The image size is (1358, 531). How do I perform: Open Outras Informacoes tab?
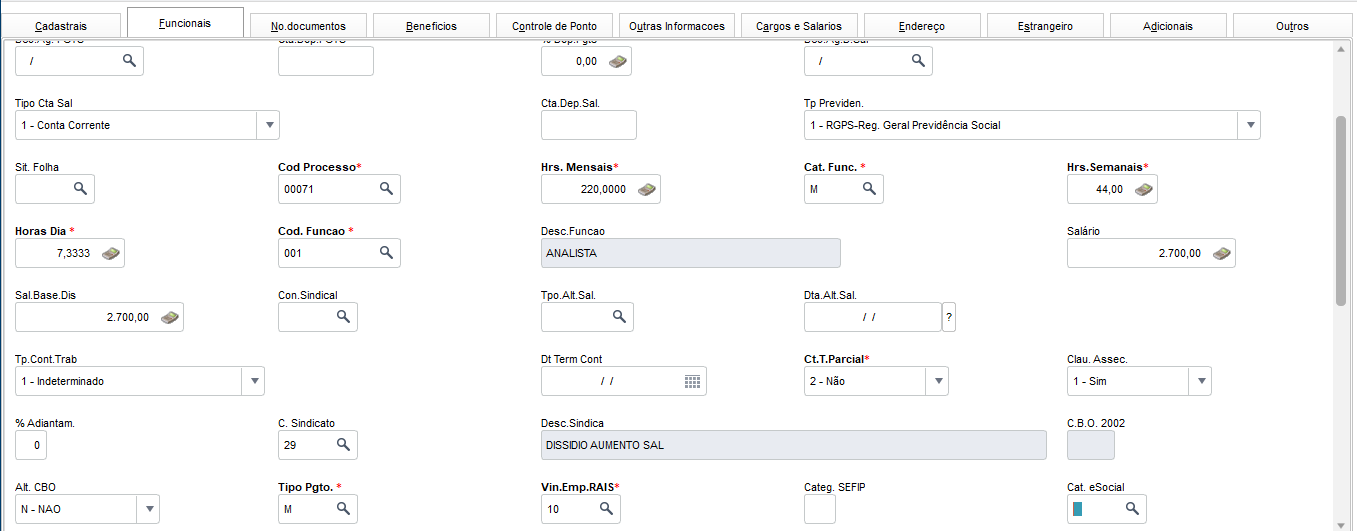677,25
